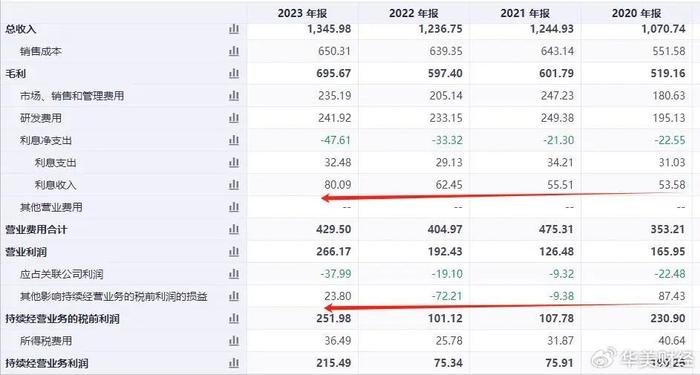The width and height of the screenshot is (700, 375).
Task: Click the 所得税费用 row label
Action: pyautogui.click(x=46, y=341)
